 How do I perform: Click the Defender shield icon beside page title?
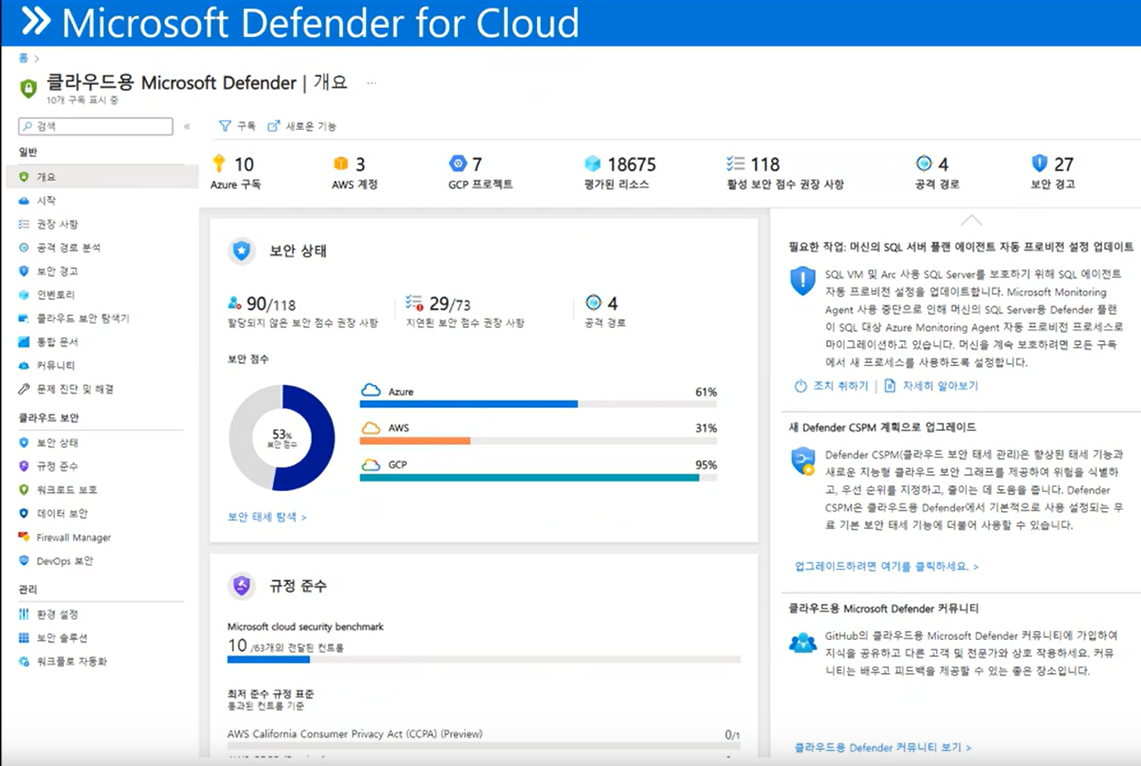28,89
